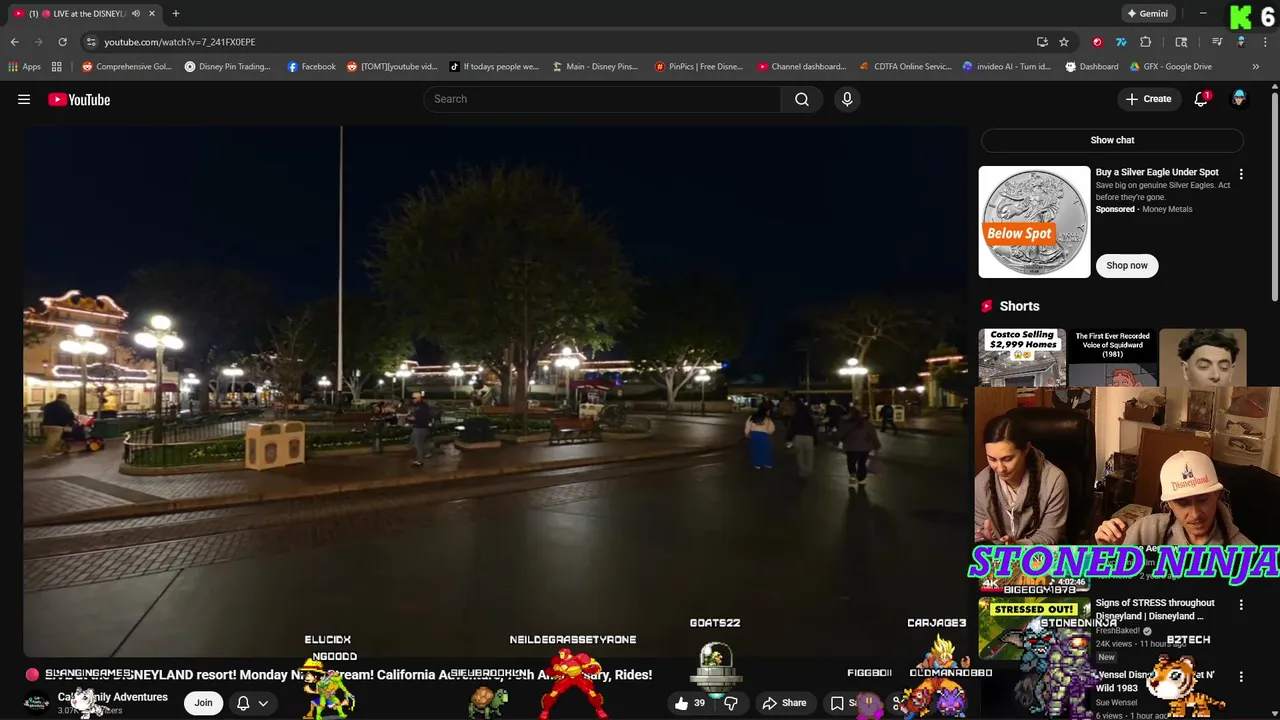Open the side panel search icon

[x=1181, y=42]
